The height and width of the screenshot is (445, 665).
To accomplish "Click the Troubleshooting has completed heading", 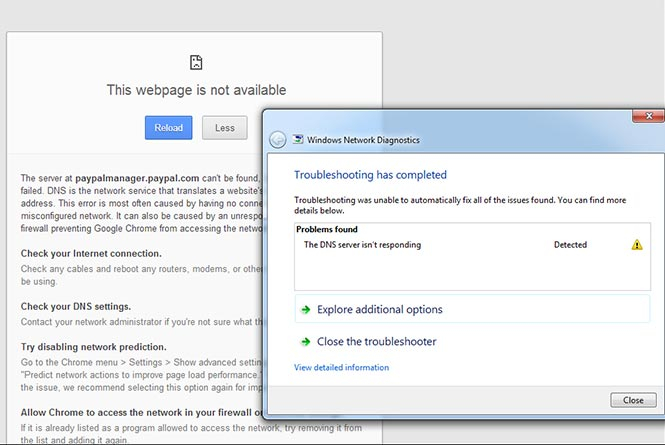I will click(370, 175).
